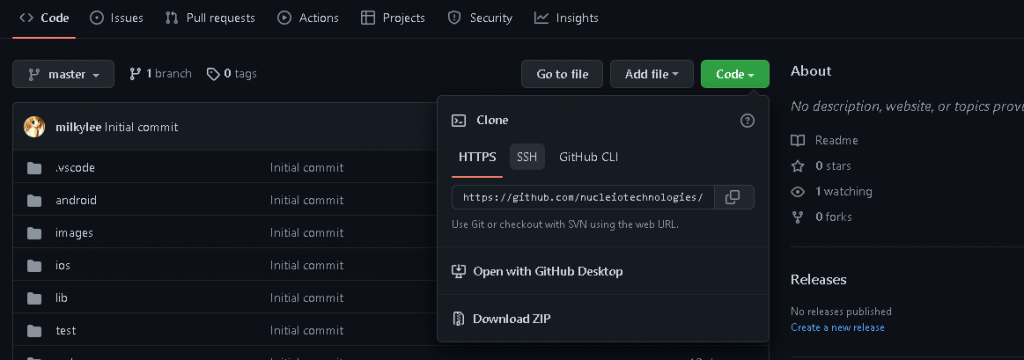
Task: Click the folder icon beside lib
Action: [35, 299]
